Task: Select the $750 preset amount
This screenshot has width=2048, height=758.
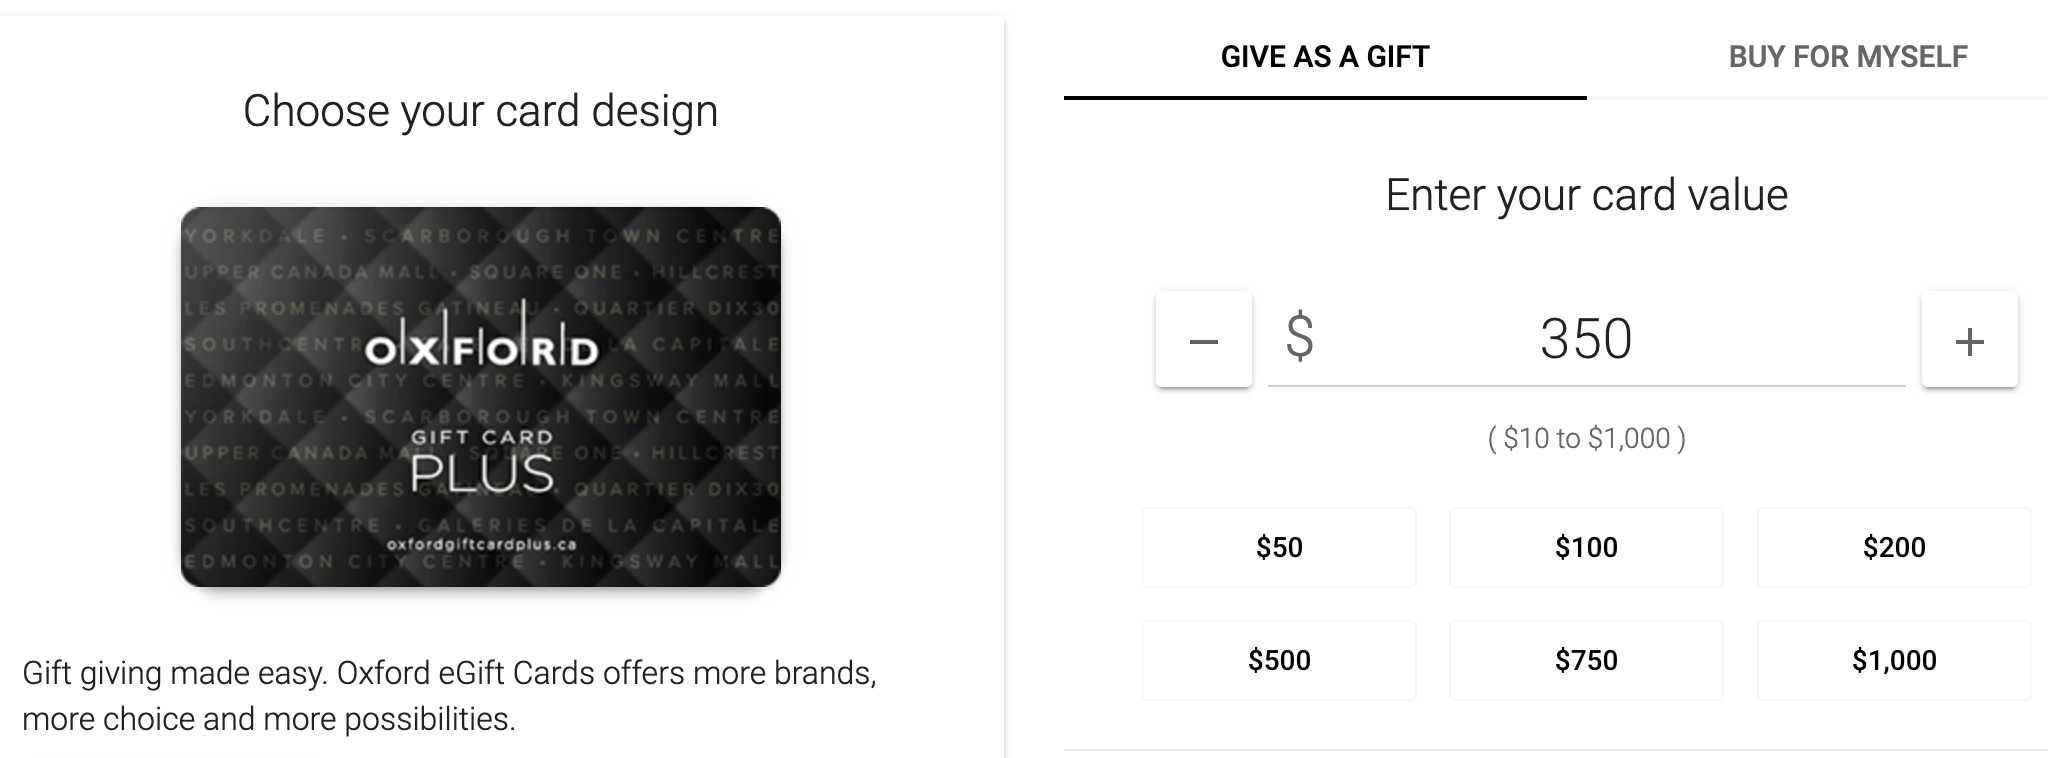Action: click(1586, 660)
